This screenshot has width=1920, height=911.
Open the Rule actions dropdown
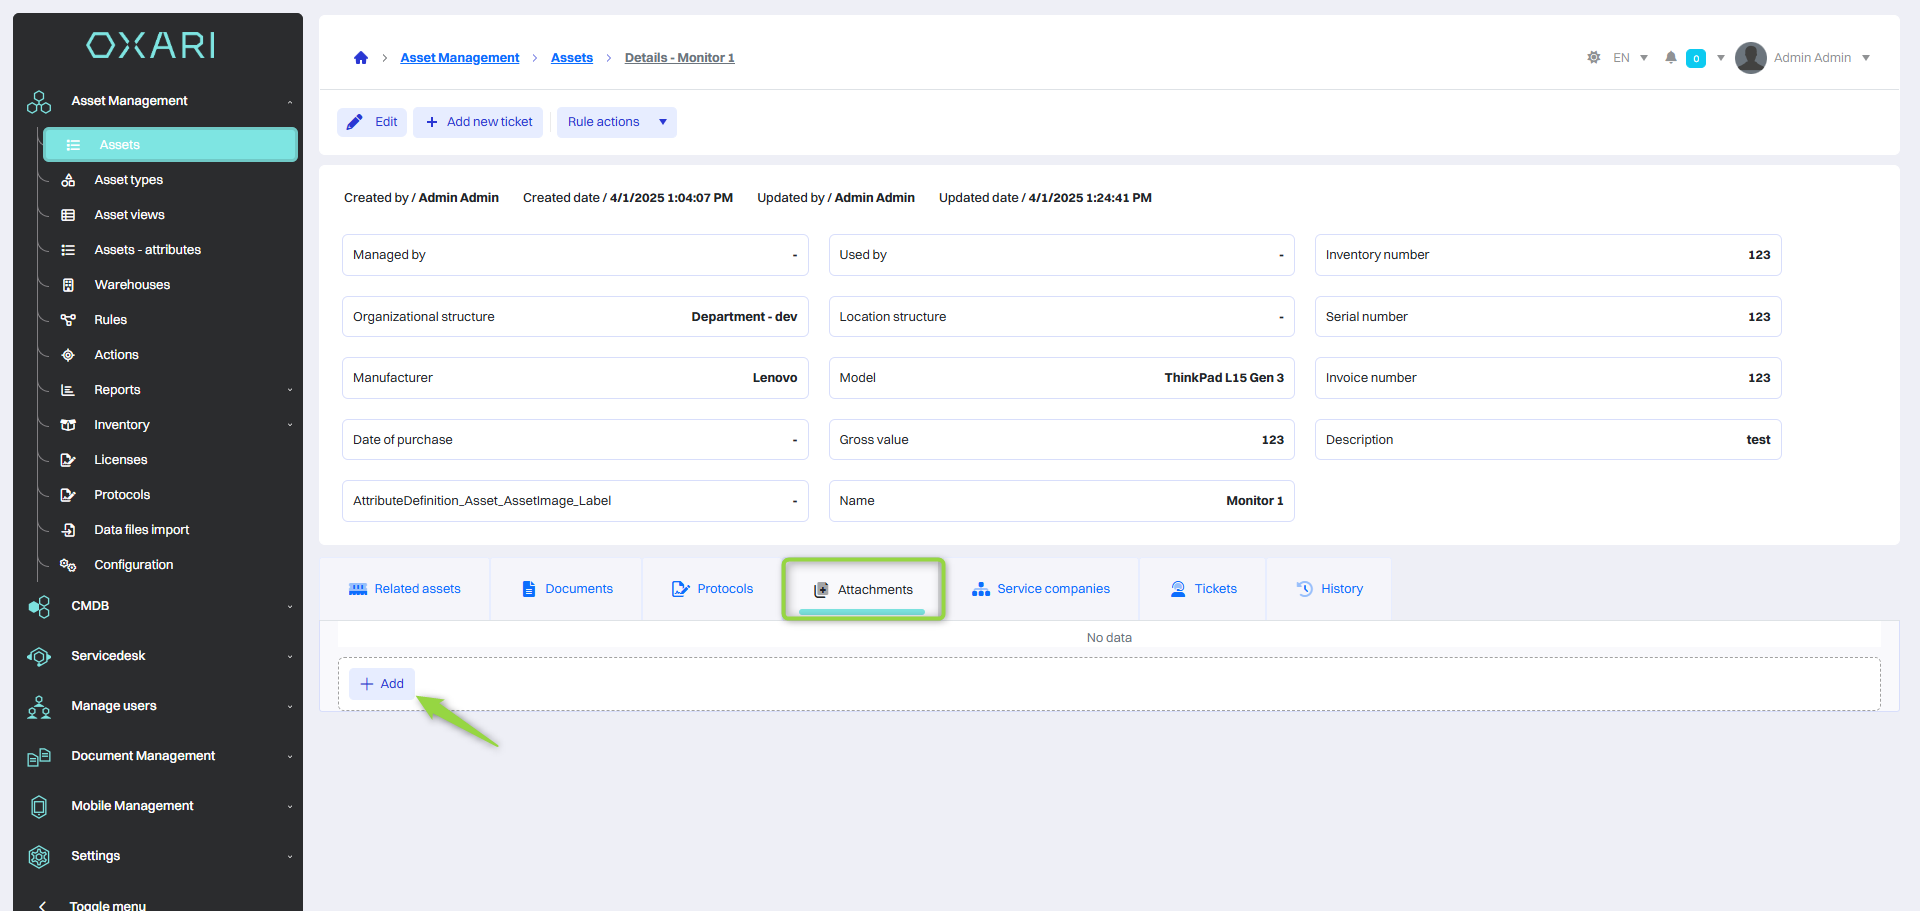coord(616,122)
